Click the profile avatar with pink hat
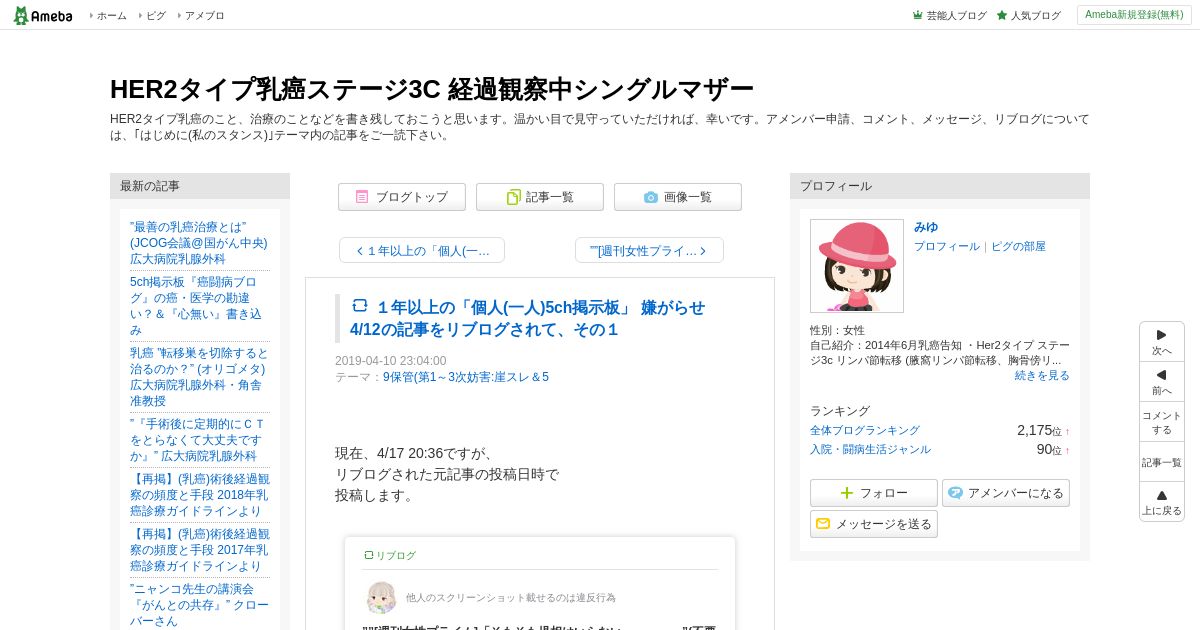This screenshot has width=1200, height=630. (x=857, y=266)
